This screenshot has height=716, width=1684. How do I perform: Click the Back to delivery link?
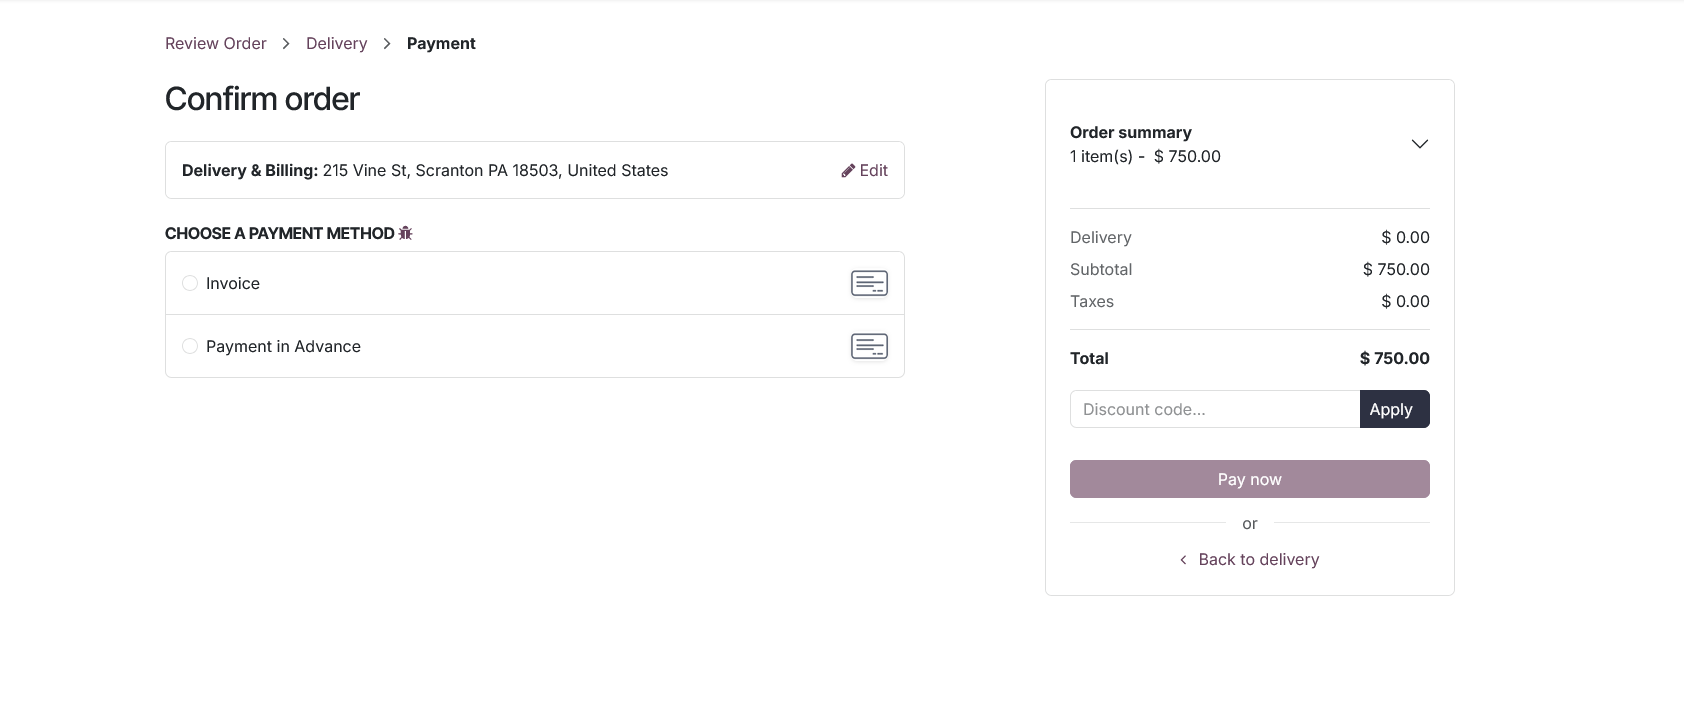pos(1258,559)
